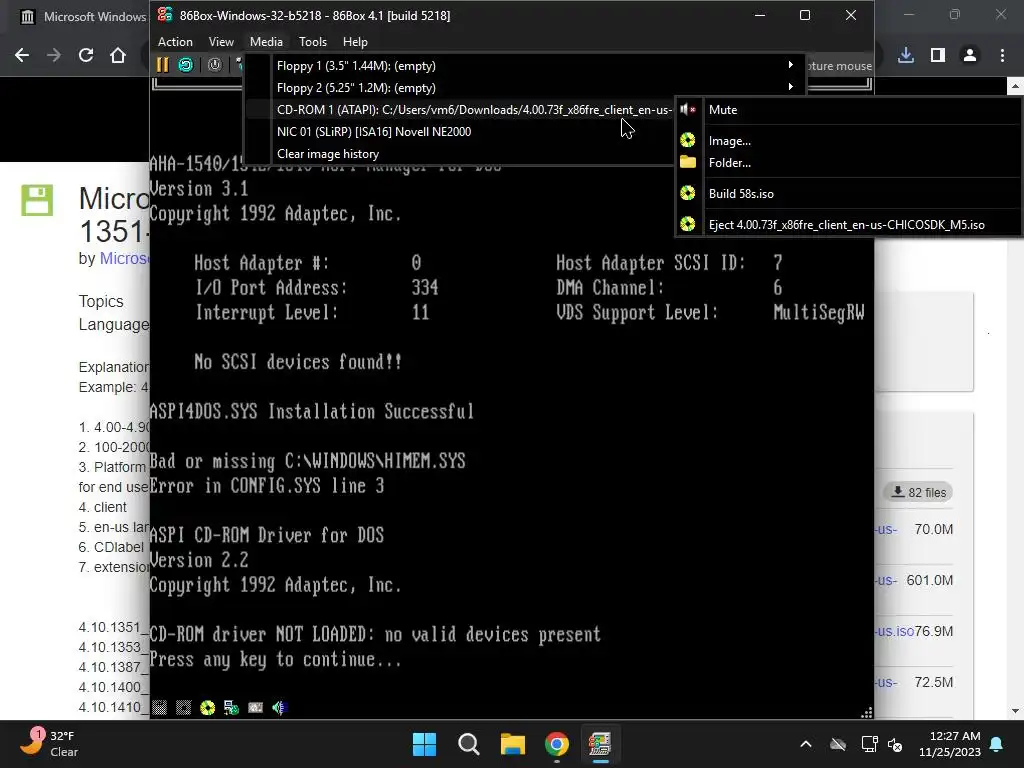Choose Folder... in CD-ROM submenu
The width and height of the screenshot is (1024, 768).
[849, 163]
